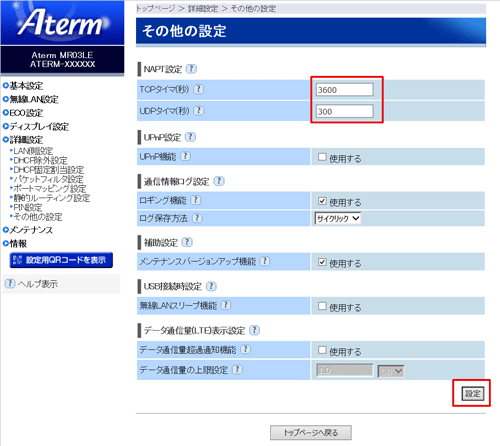500x446 pixels.
Task: Go to トップページ breadcrumb link
Action: click(155, 9)
